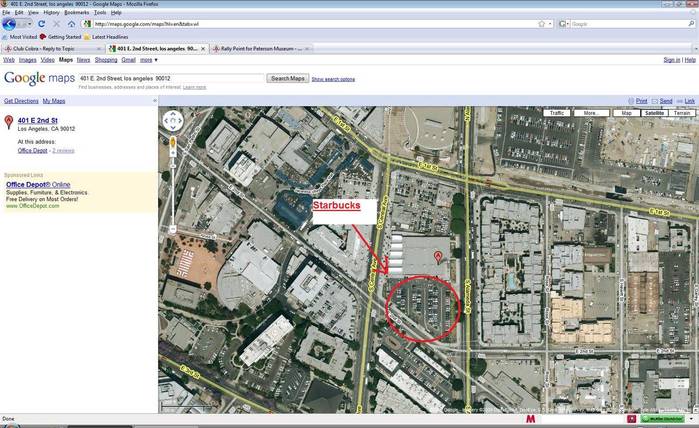Viewport: 699px width, 428px height.
Task: Click the Search Maps button
Action: pos(288,78)
